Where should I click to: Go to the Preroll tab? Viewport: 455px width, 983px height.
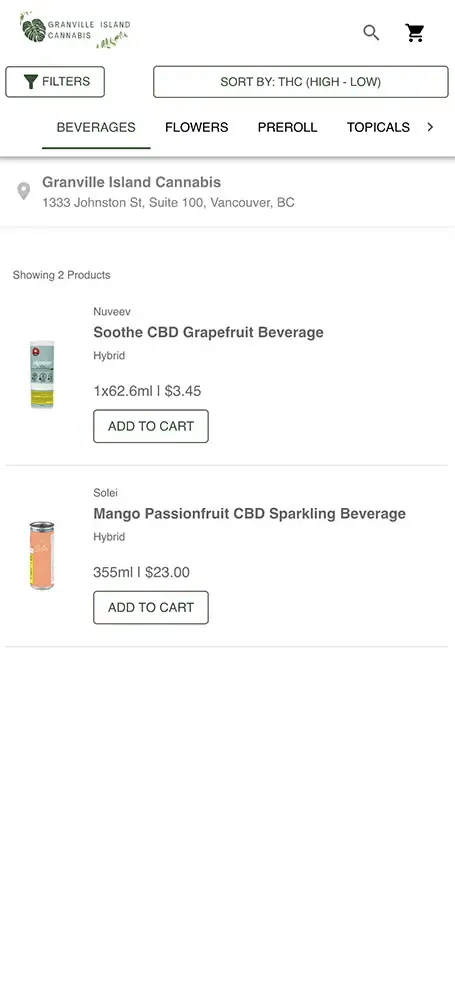pos(288,127)
